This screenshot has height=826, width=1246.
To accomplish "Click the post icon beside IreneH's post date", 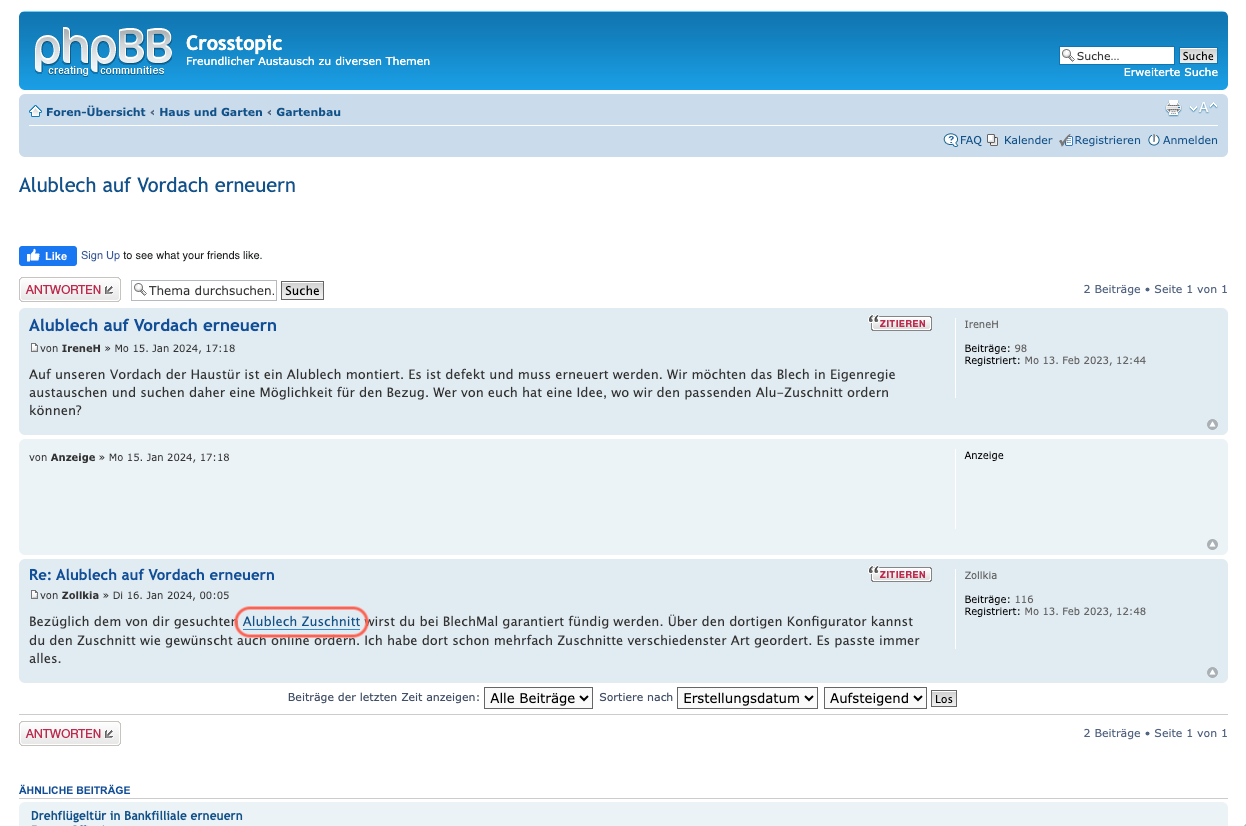I will 34,348.
